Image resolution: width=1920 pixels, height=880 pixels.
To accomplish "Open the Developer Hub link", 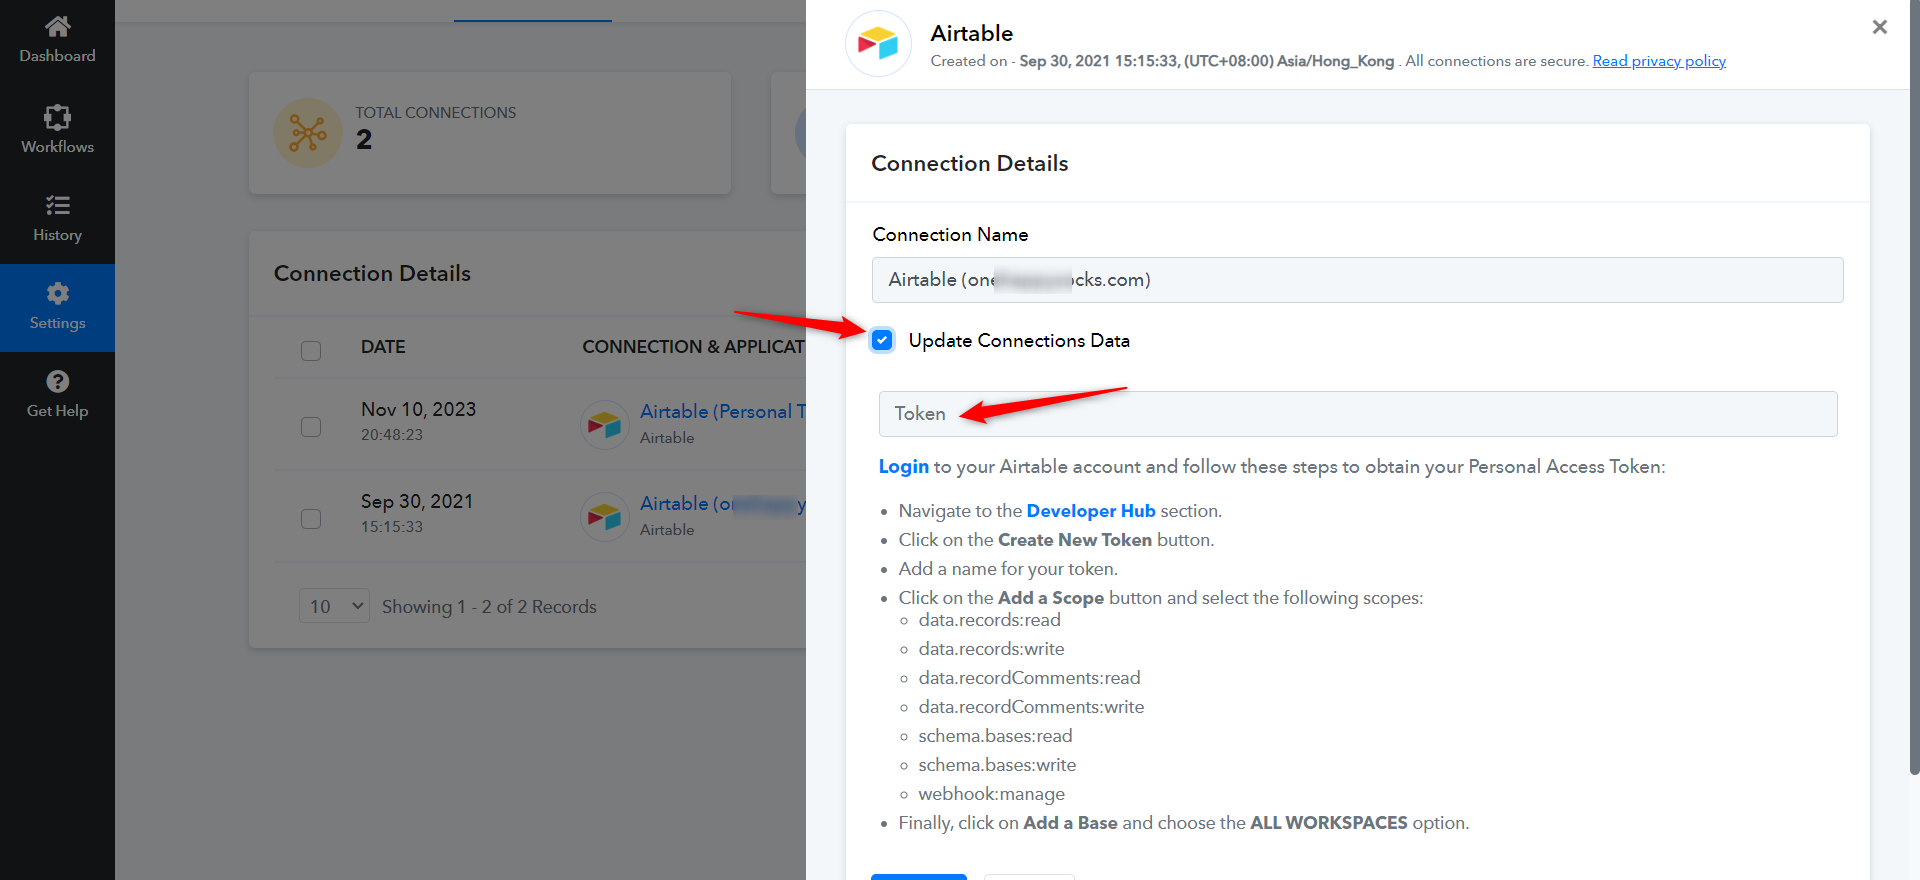I will click(1090, 511).
